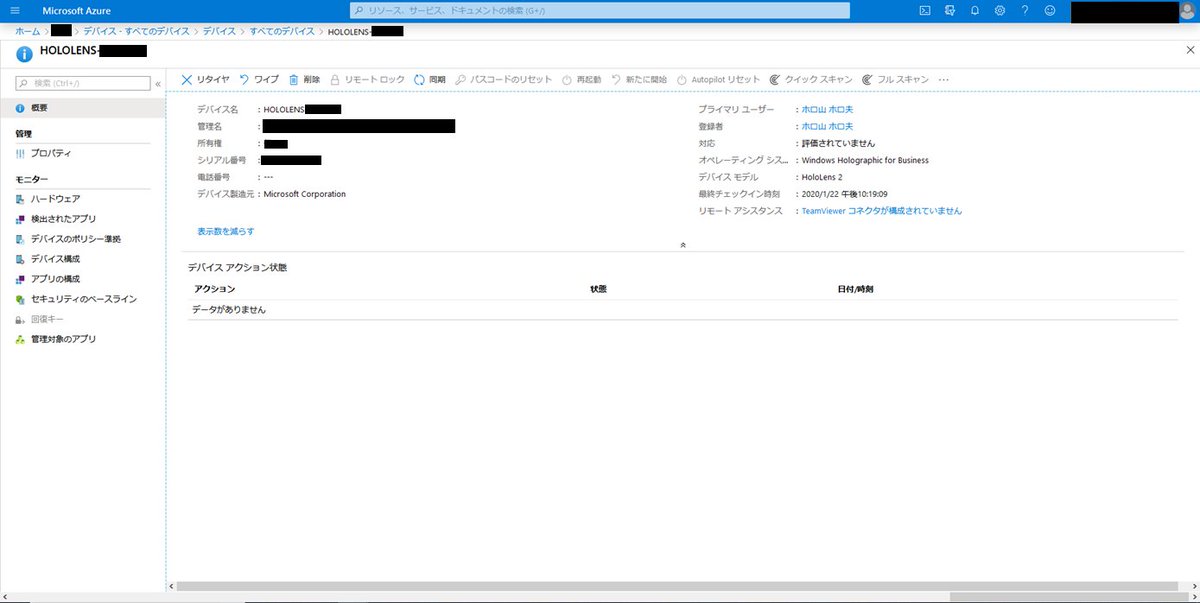This screenshot has width=1200, height=603.
Task: Click the top resource search box
Action: tap(600, 10)
